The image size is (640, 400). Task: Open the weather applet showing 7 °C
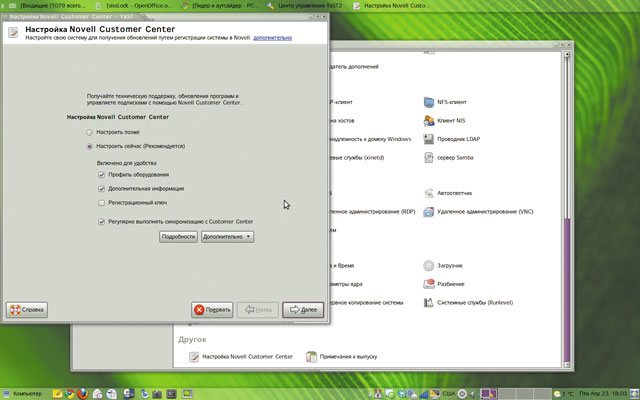(x=564, y=394)
